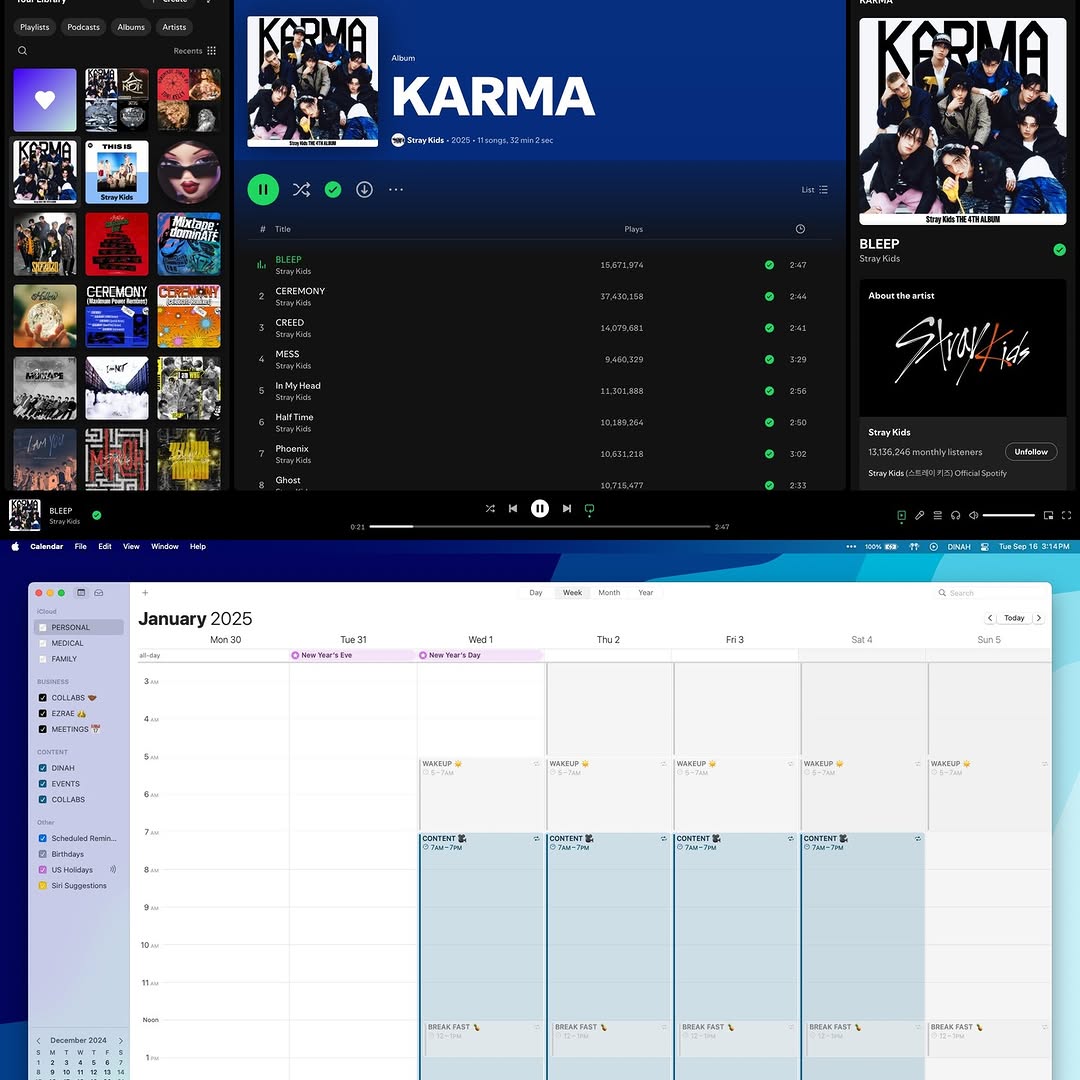Toggle the PERSONAL calendar checkbox
Image resolution: width=1080 pixels, height=1080 pixels.
point(43,627)
